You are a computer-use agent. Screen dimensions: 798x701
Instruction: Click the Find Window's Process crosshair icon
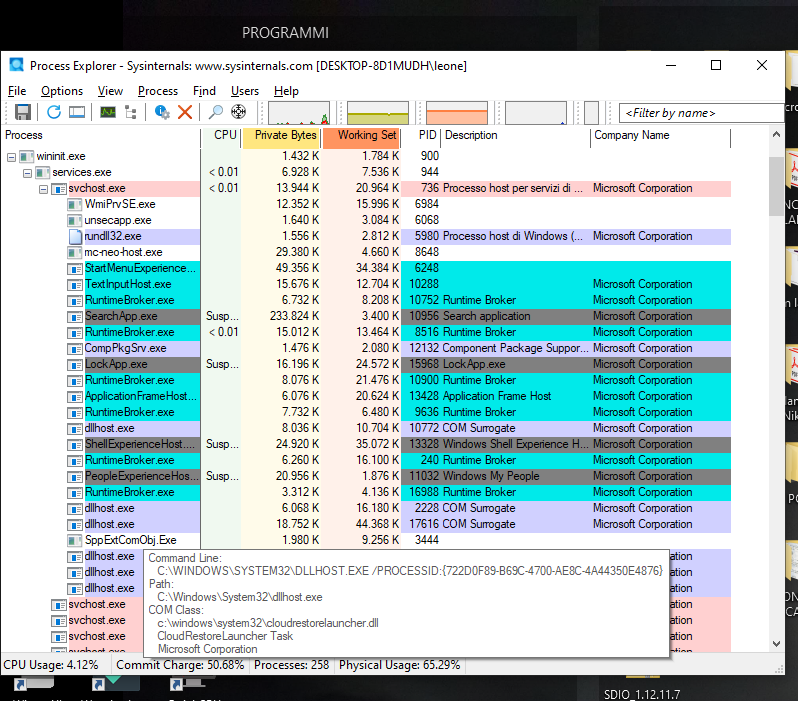238,112
